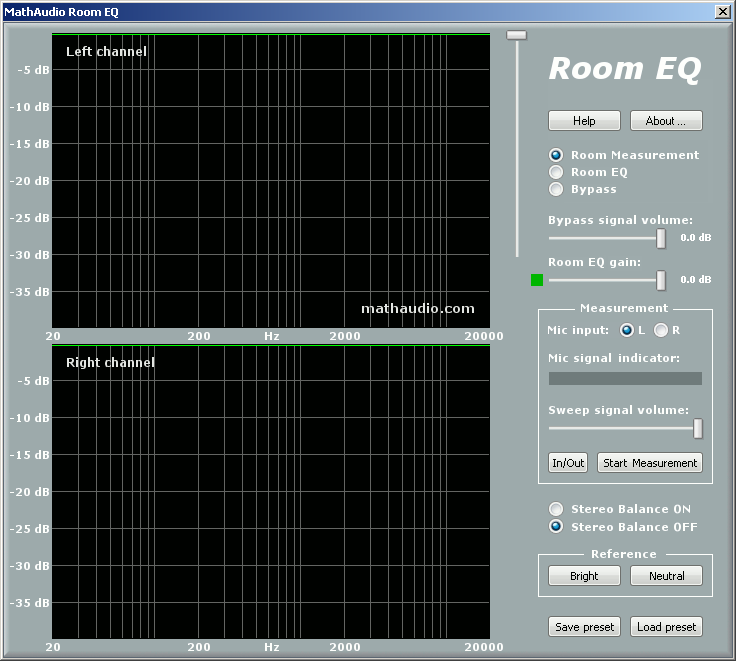The height and width of the screenshot is (661, 736).
Task: Click the green Room EQ gain indicator square
Action: click(537, 280)
